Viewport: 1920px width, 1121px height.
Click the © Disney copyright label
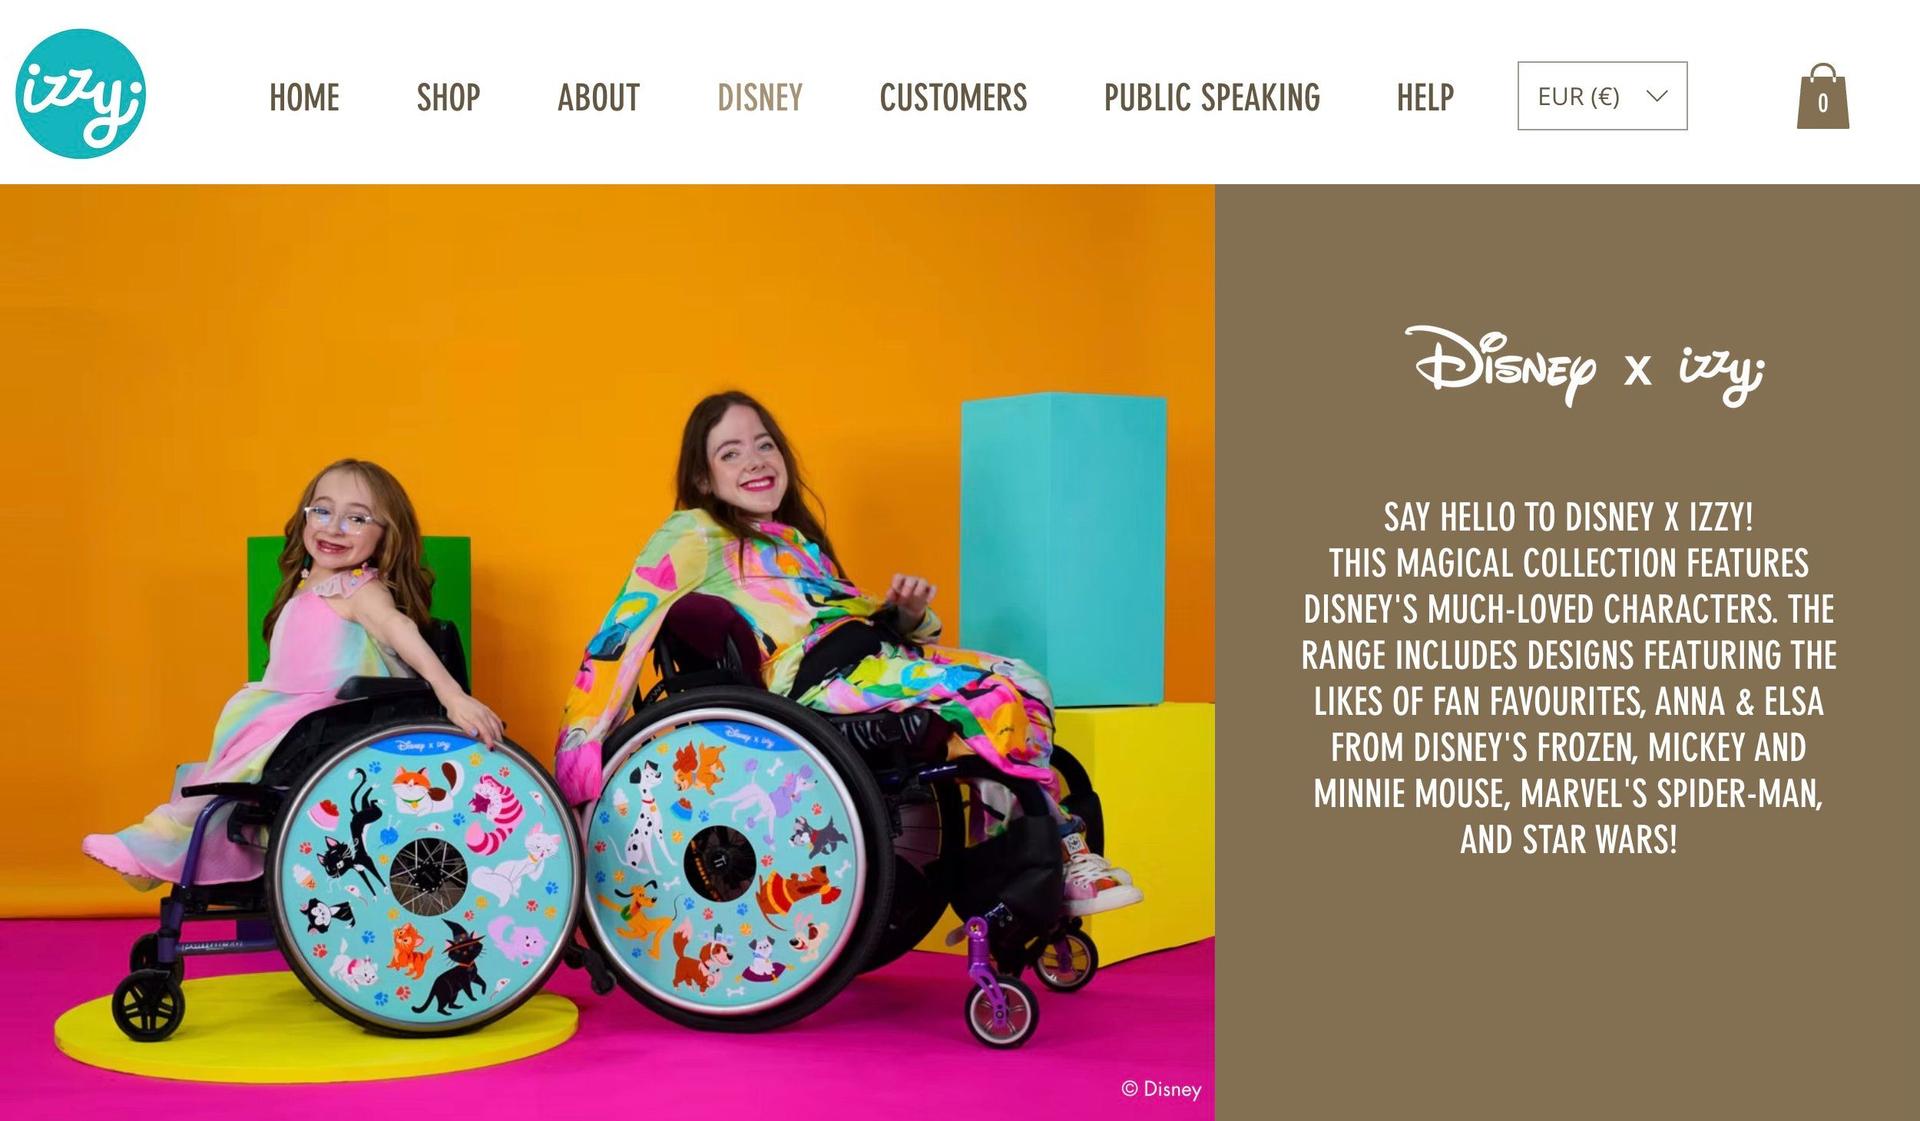[x=1161, y=1089]
